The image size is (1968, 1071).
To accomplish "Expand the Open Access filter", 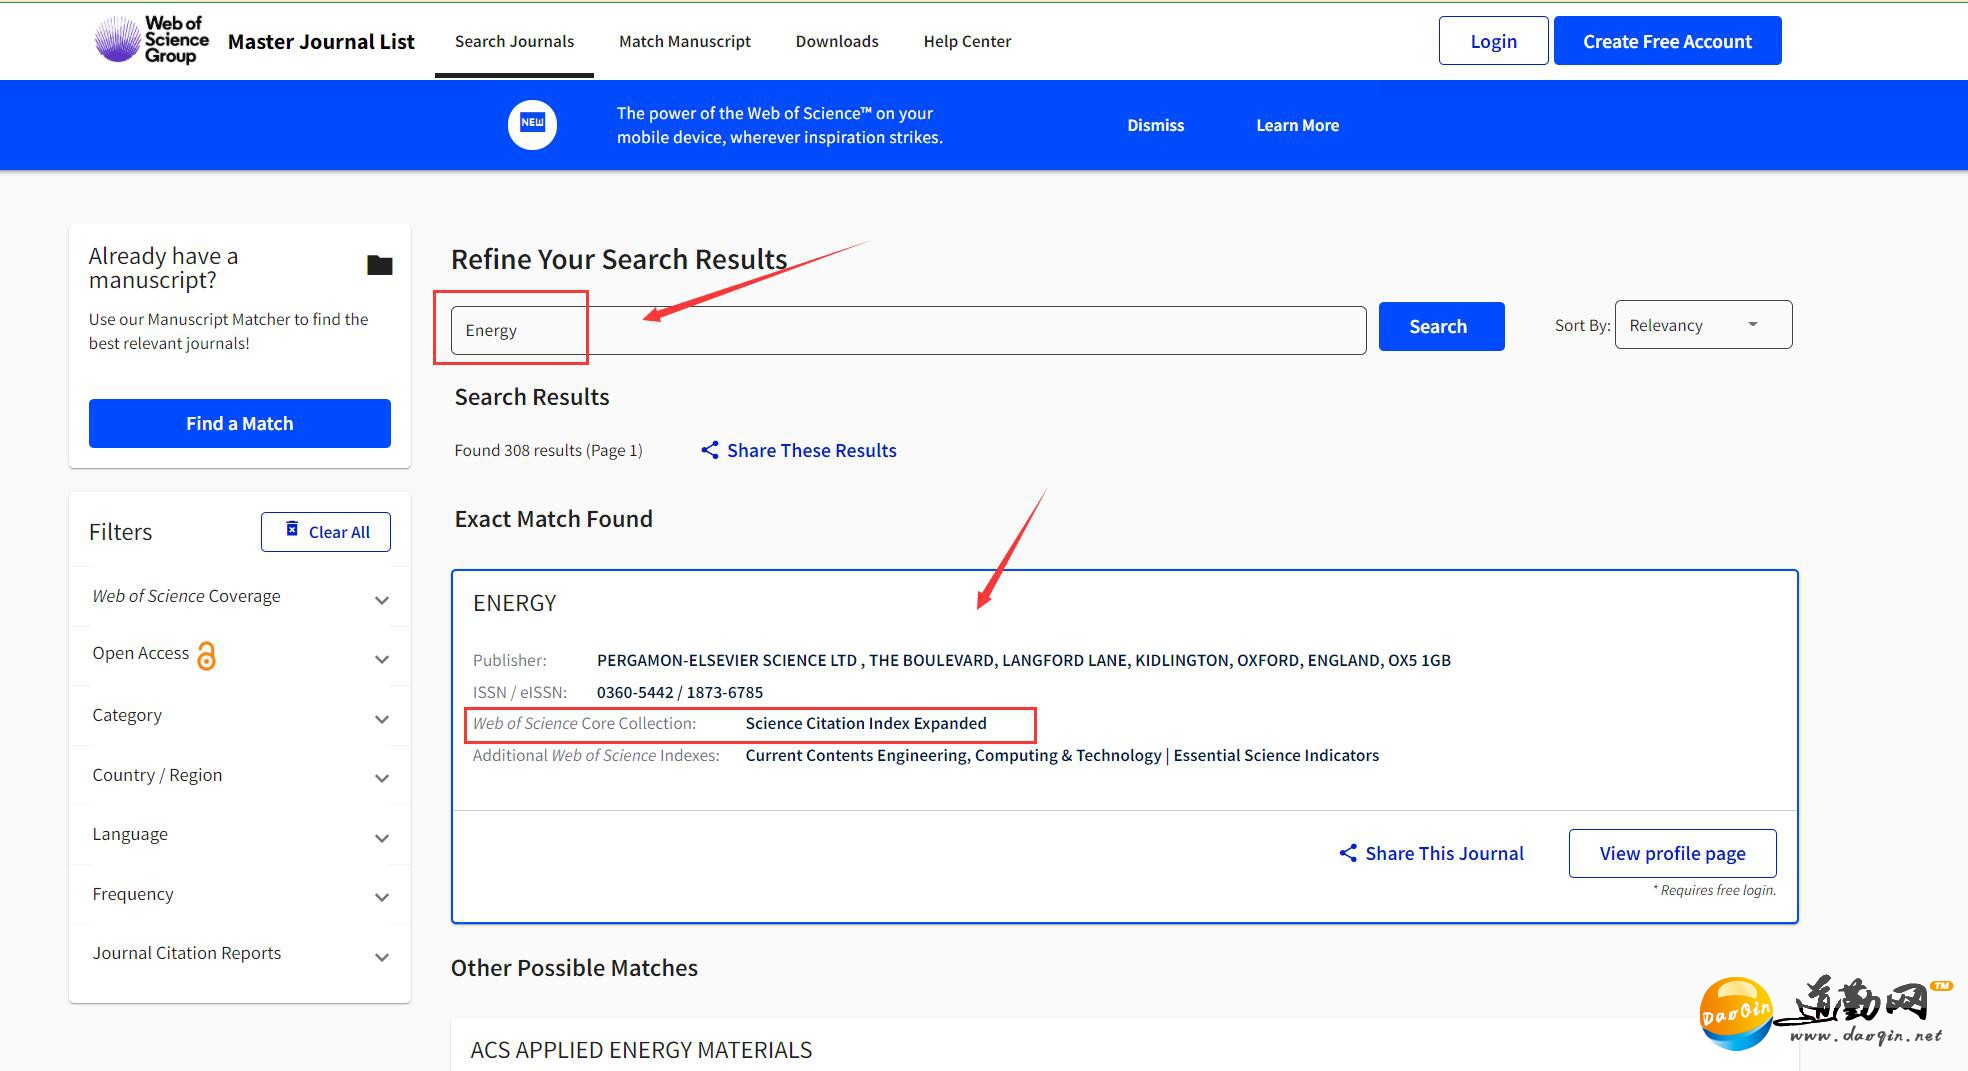I will point(240,656).
